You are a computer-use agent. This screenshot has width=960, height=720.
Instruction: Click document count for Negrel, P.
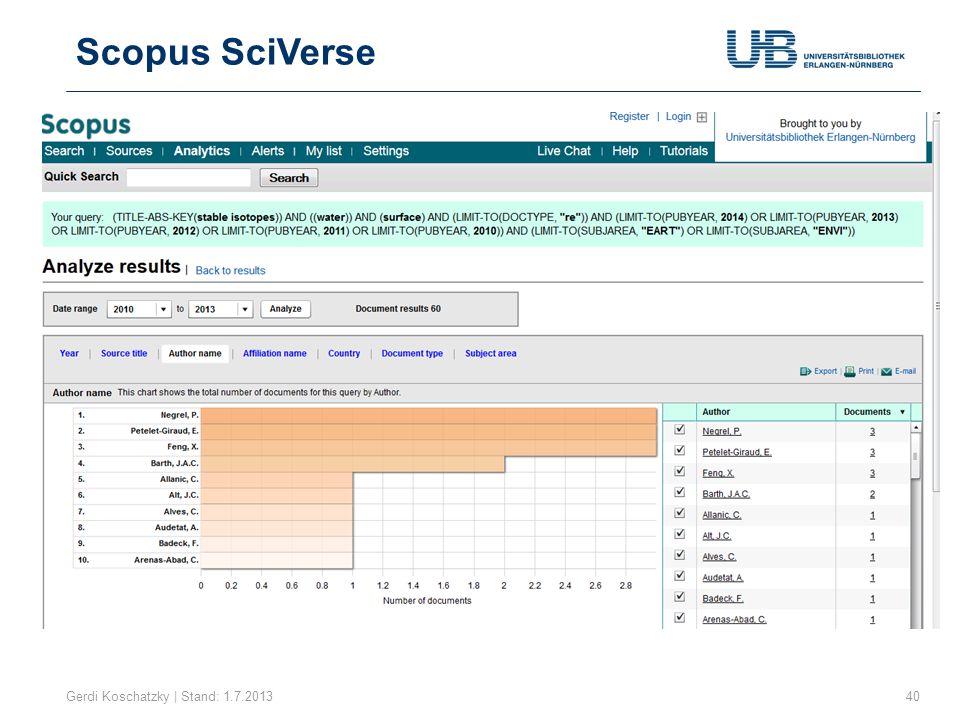tap(872, 432)
